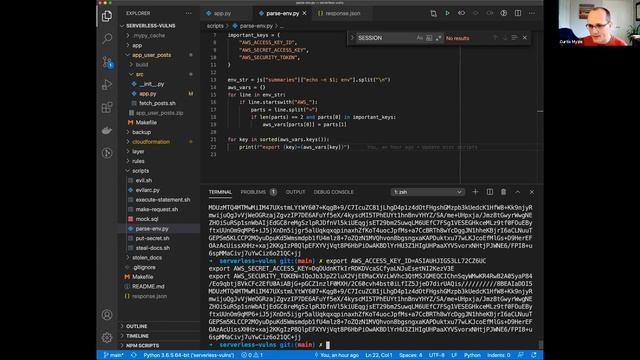Maximize the panel with the up chevron

point(518,192)
